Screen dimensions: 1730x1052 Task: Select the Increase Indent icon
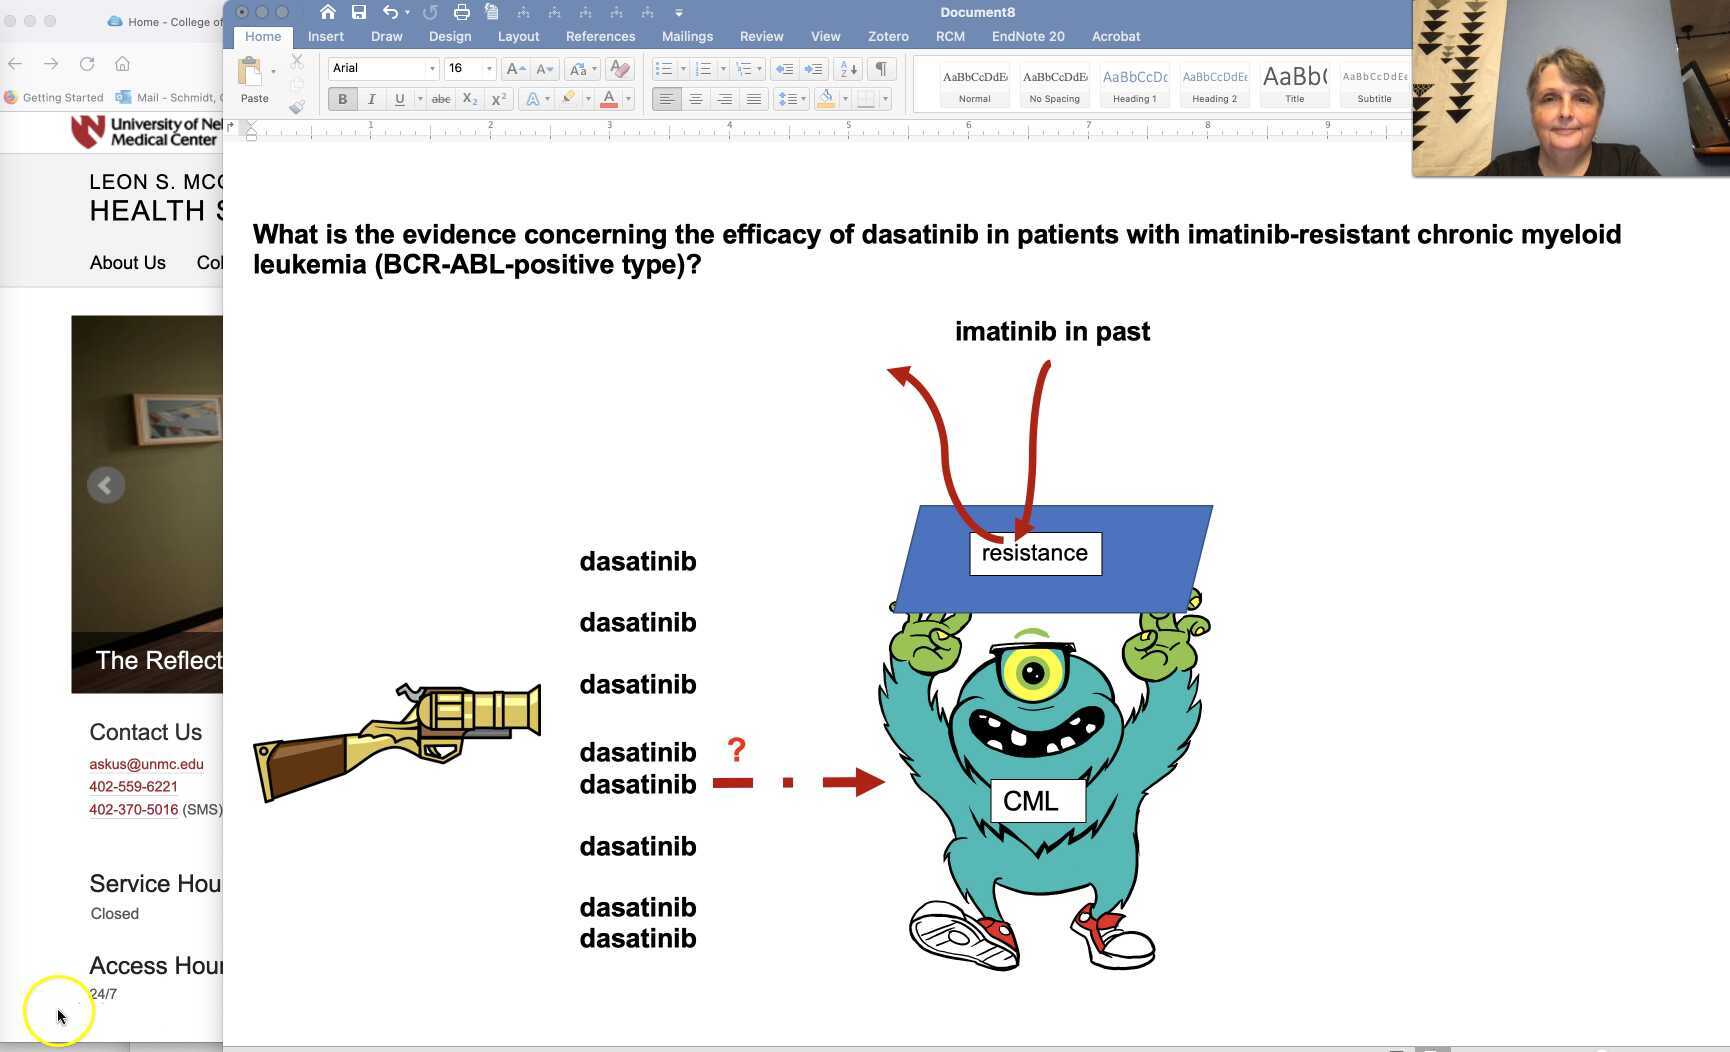[x=813, y=68]
